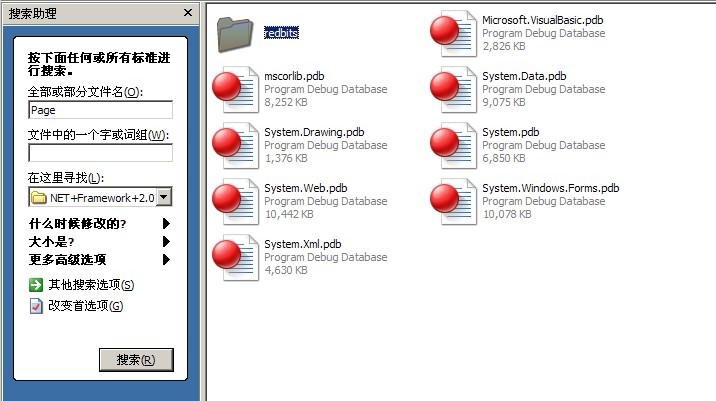Select the redbits folder icon

[x=237, y=33]
